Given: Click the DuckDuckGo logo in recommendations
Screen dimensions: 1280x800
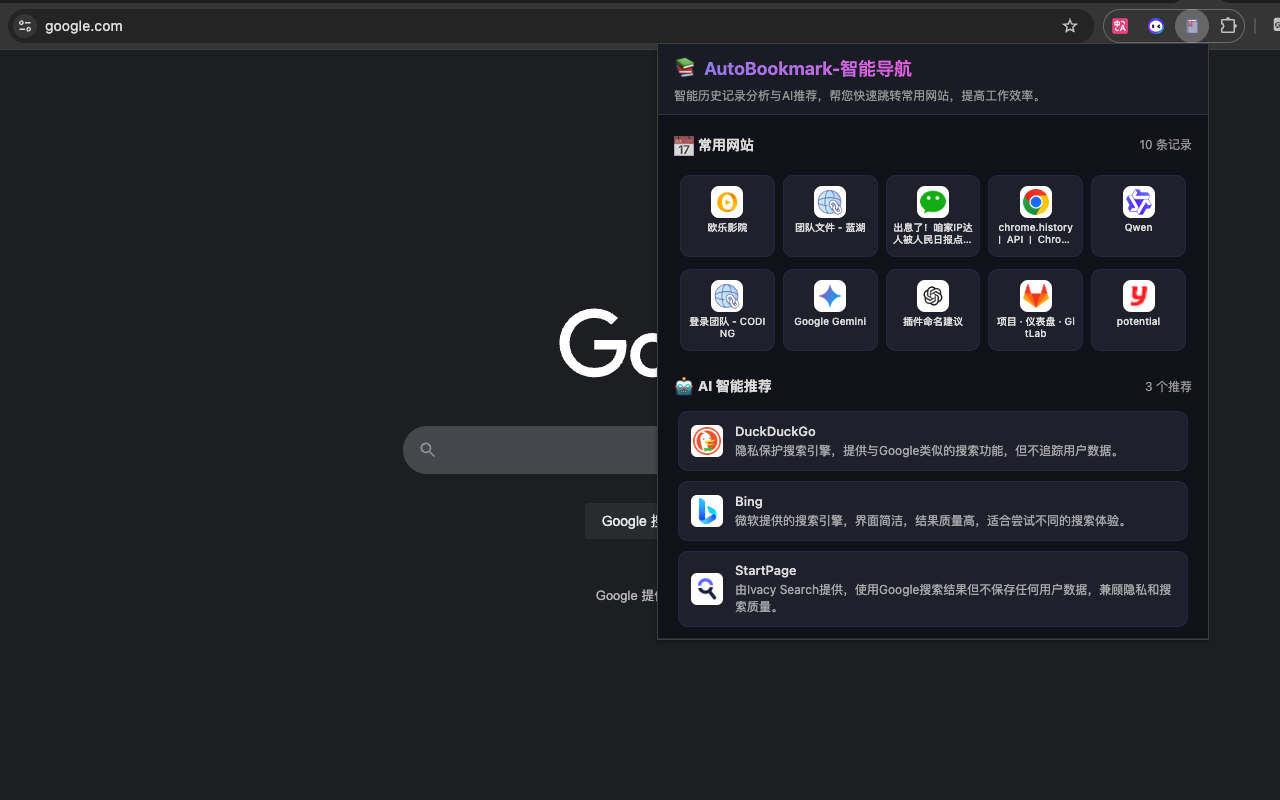Looking at the screenshot, I should tap(706, 441).
